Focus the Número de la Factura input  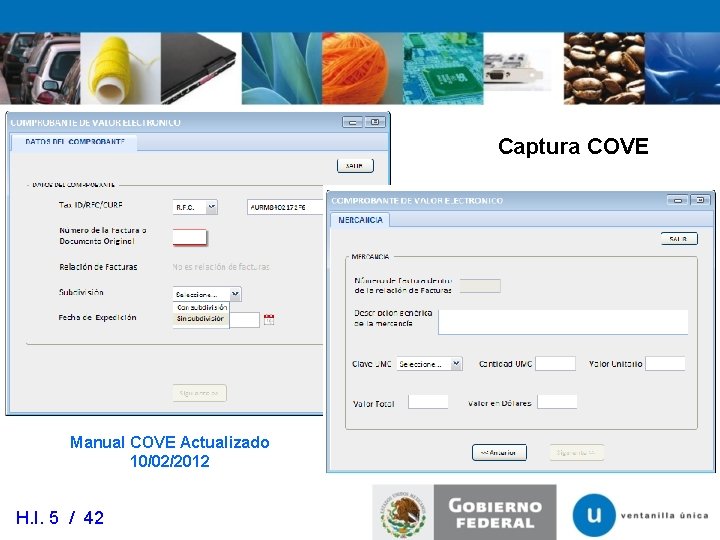point(190,237)
